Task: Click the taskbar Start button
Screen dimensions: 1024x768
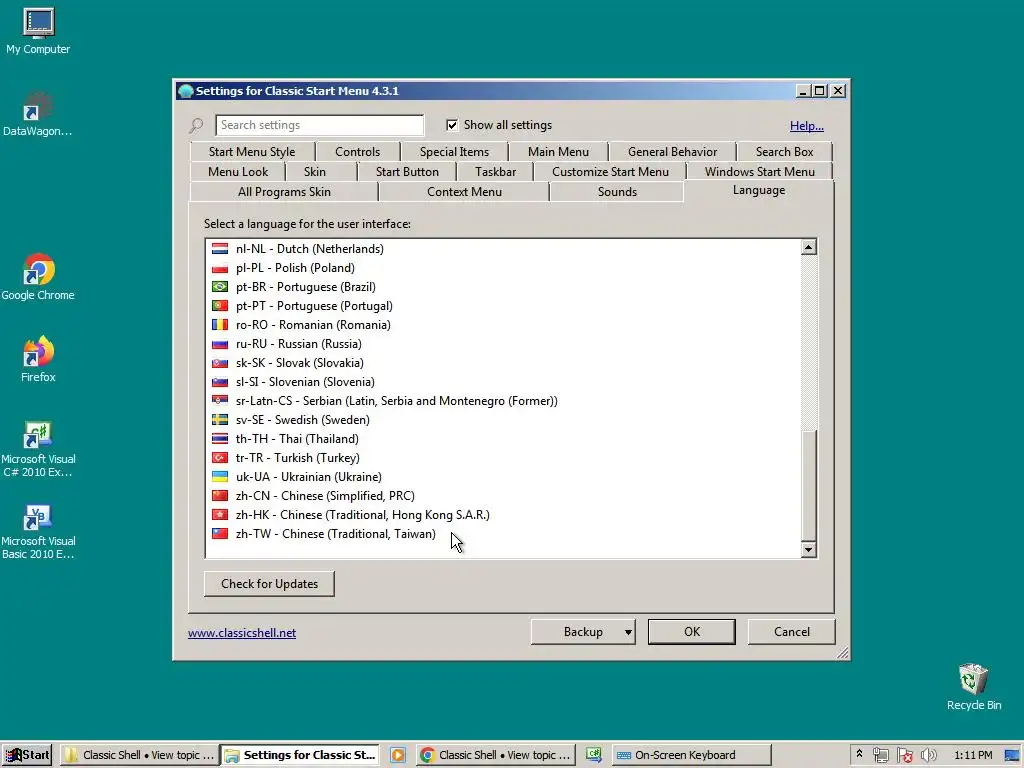Action: (27, 755)
